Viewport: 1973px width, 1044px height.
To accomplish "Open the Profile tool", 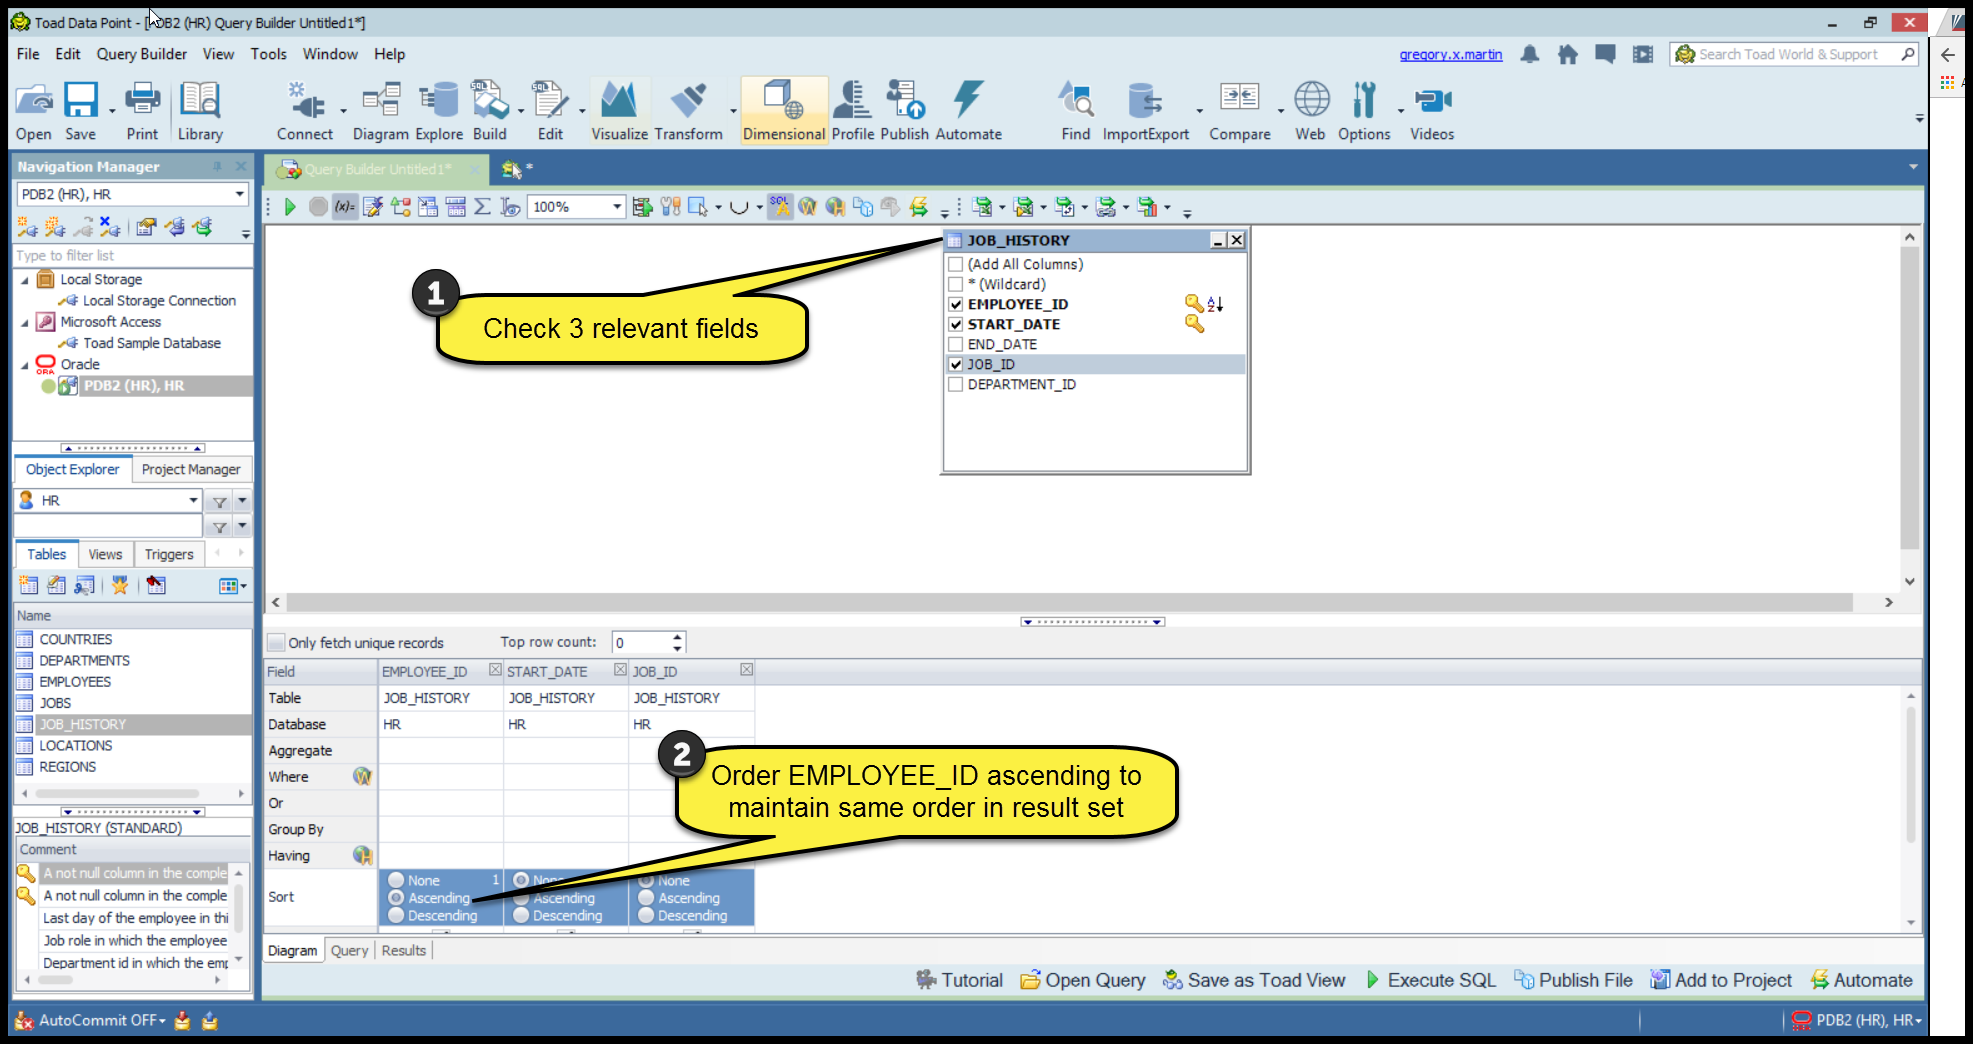I will click(x=853, y=111).
